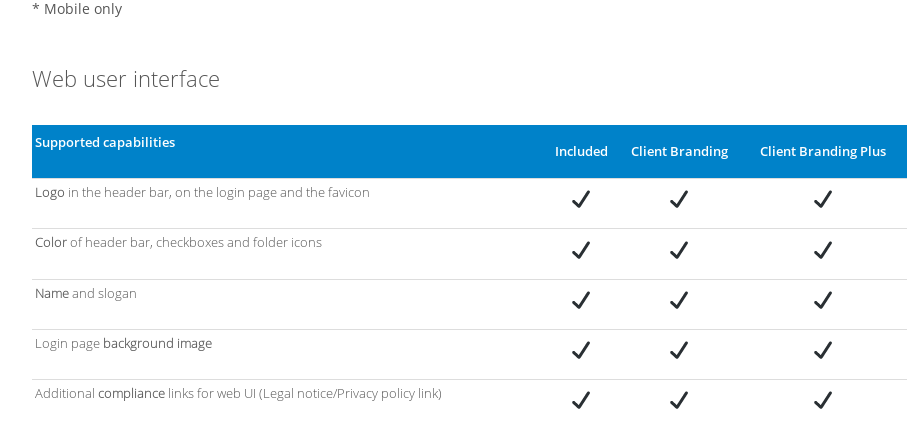This screenshot has height=439, width=923.
Task: Click background image Client Branding Plus checkmark
Action: (823, 350)
